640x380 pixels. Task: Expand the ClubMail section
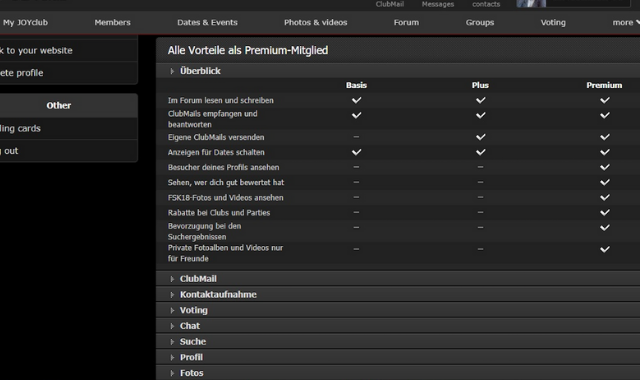coord(398,278)
